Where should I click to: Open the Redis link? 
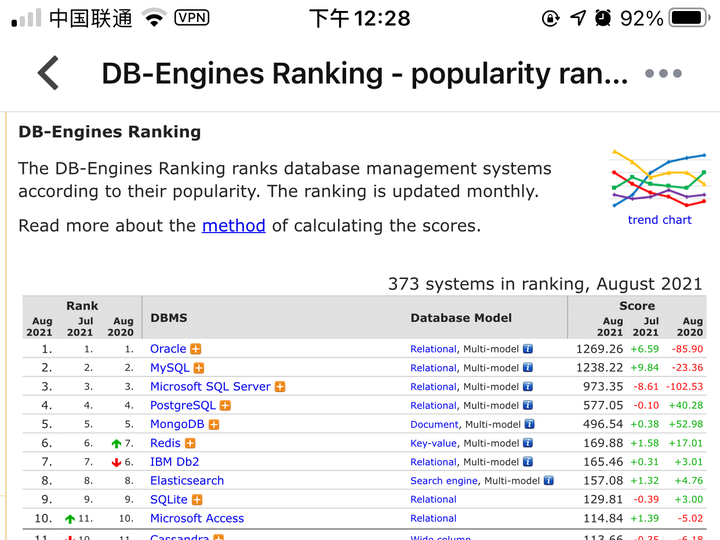pyautogui.click(x=165, y=443)
